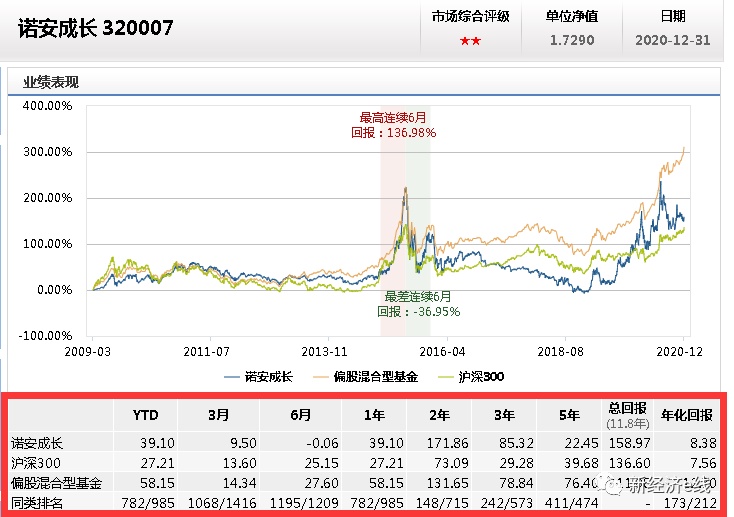Click the 1年 column header
This screenshot has width=734, height=517.
pos(374,415)
